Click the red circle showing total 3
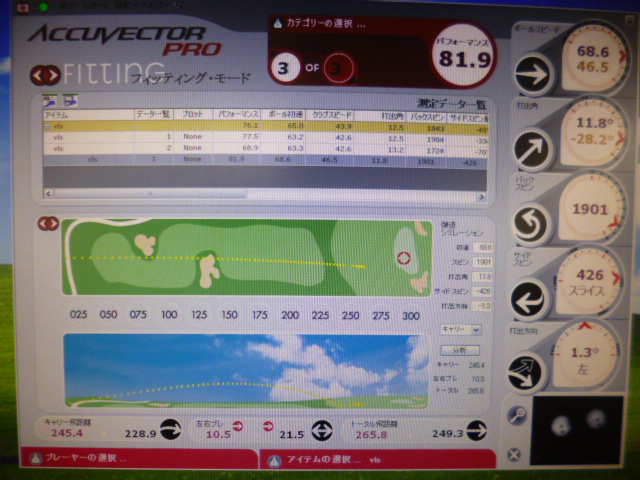 pos(338,68)
